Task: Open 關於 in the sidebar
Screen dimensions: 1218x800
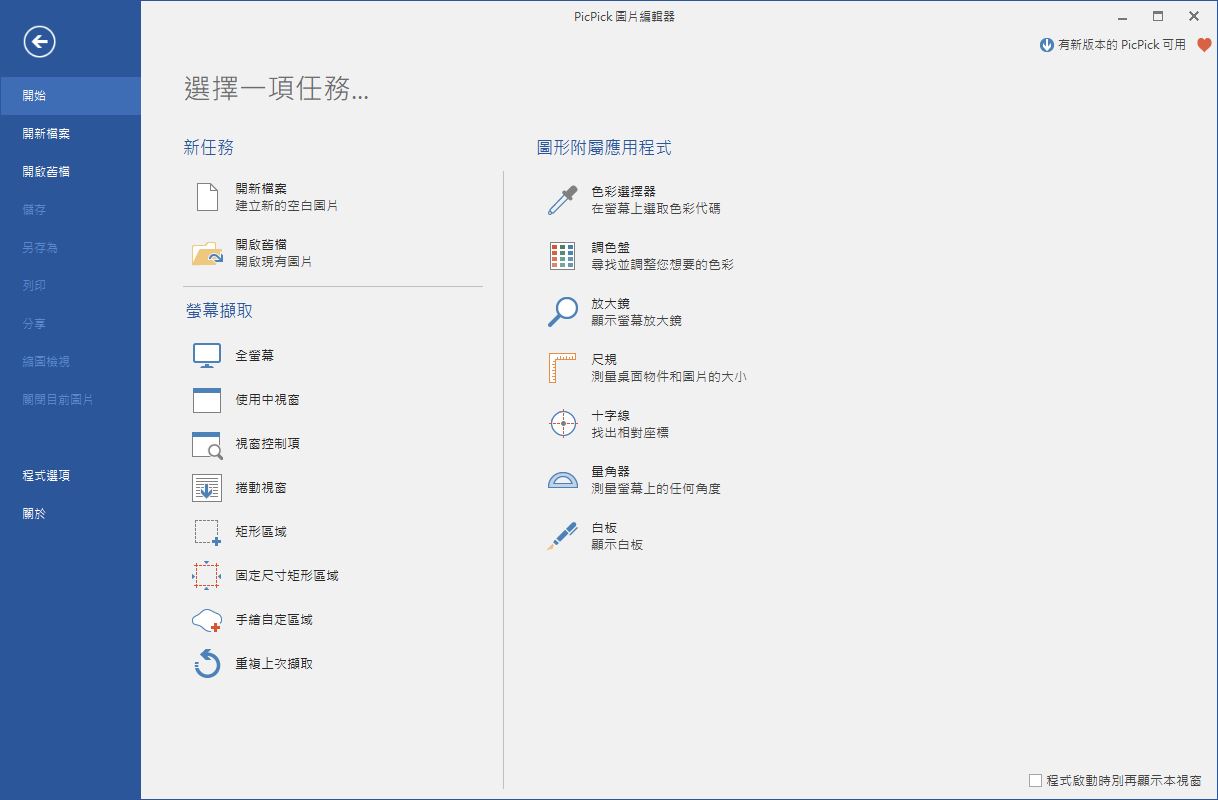Action: (x=70, y=514)
